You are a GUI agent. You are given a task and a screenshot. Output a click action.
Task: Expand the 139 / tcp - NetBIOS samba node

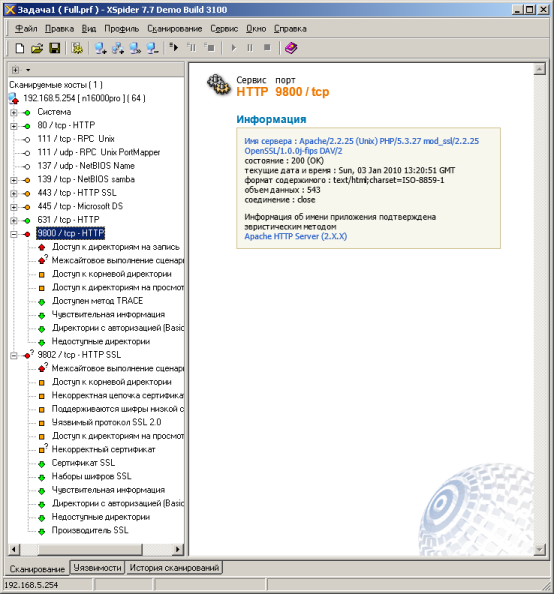pyautogui.click(x=14, y=180)
